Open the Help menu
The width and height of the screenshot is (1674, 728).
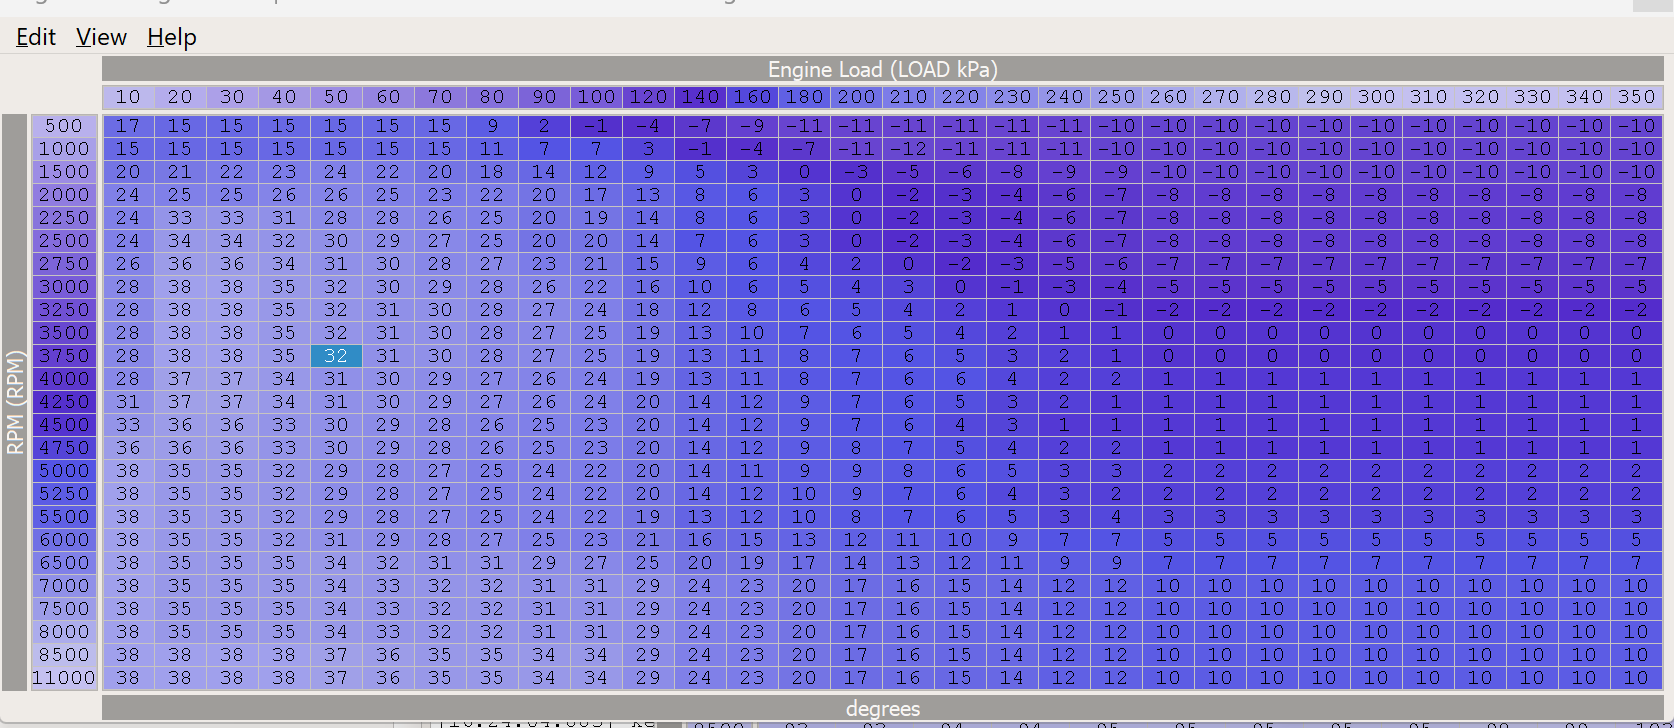click(x=172, y=38)
